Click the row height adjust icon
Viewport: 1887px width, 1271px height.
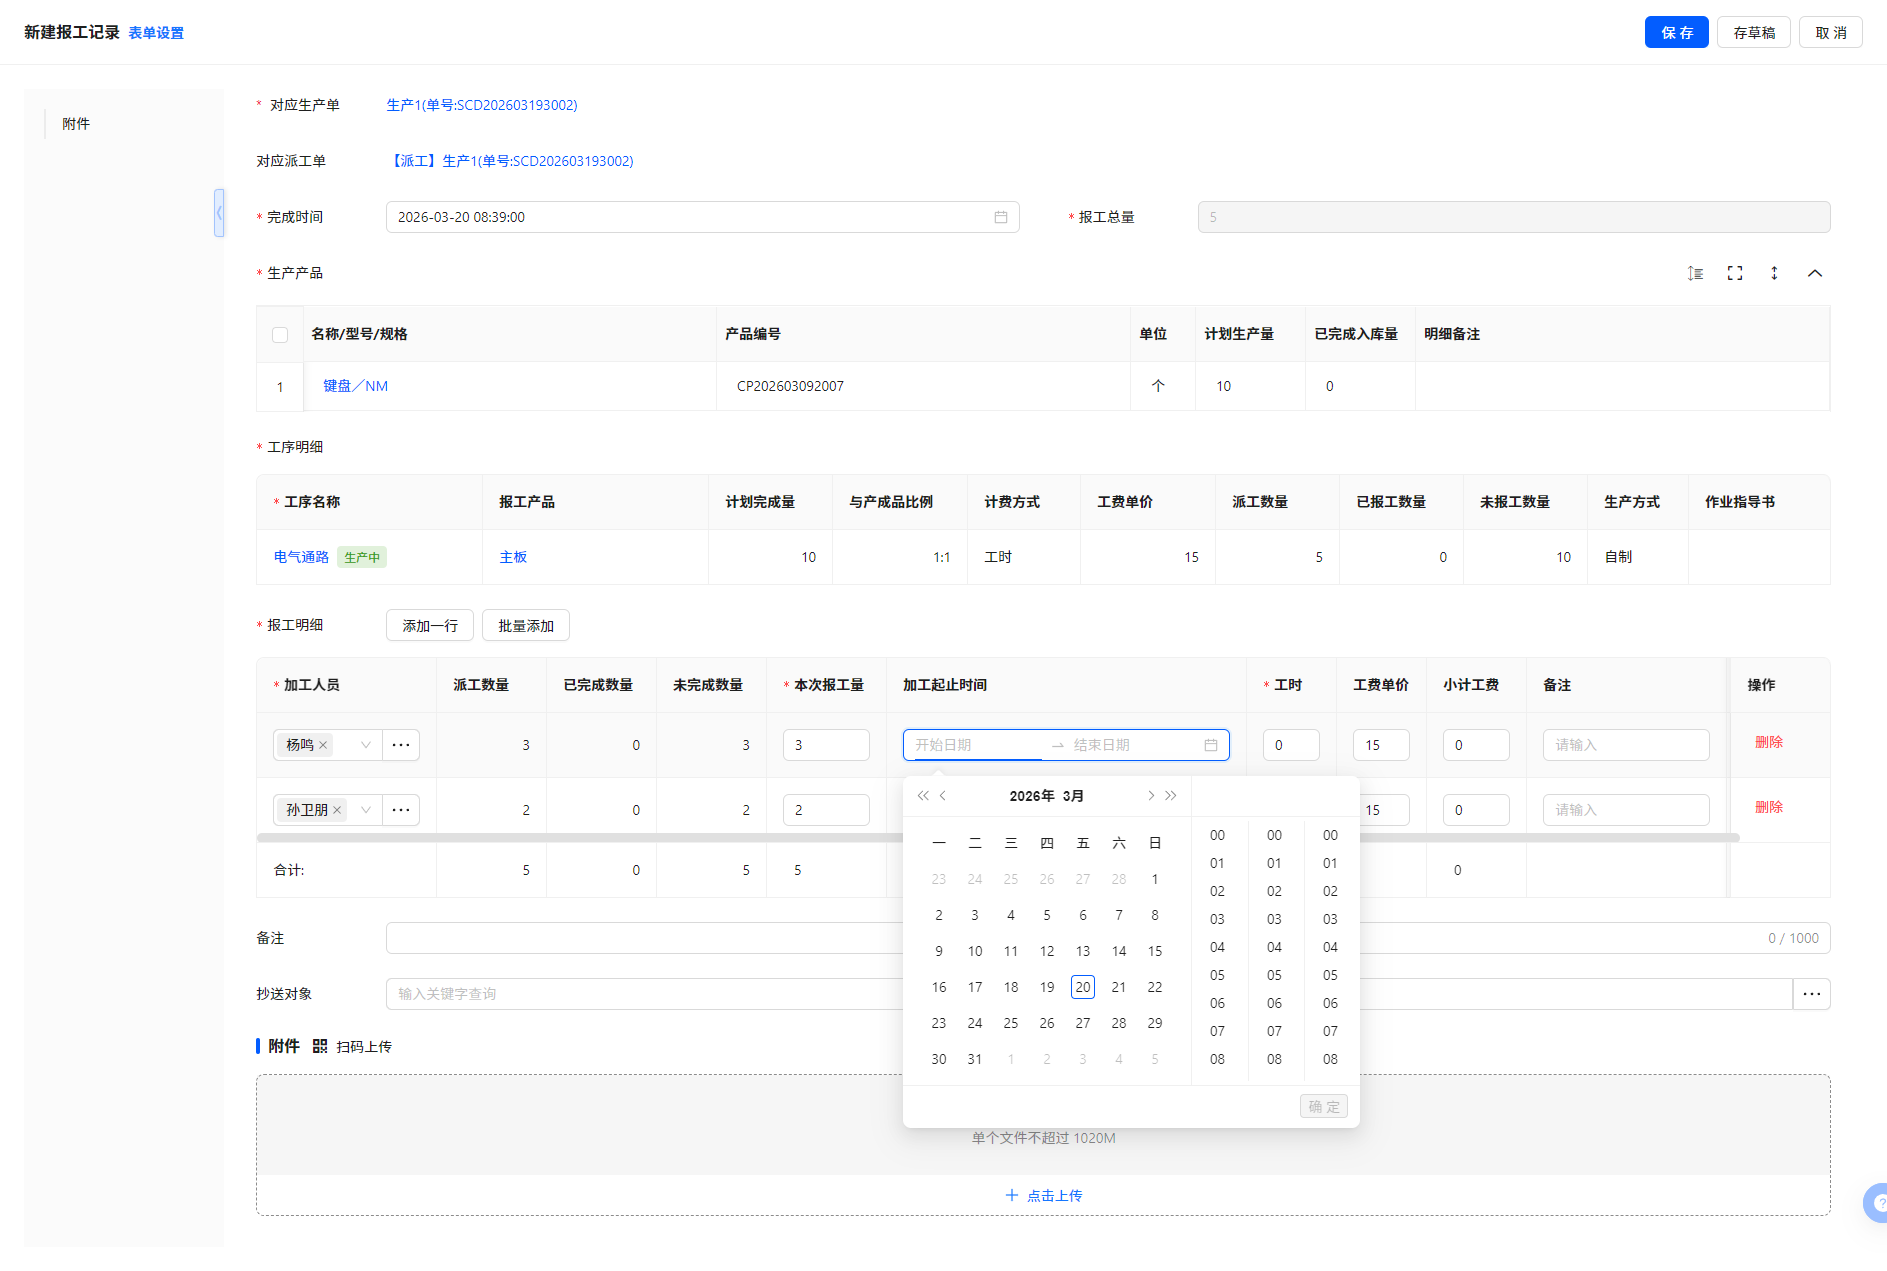(x=1695, y=273)
